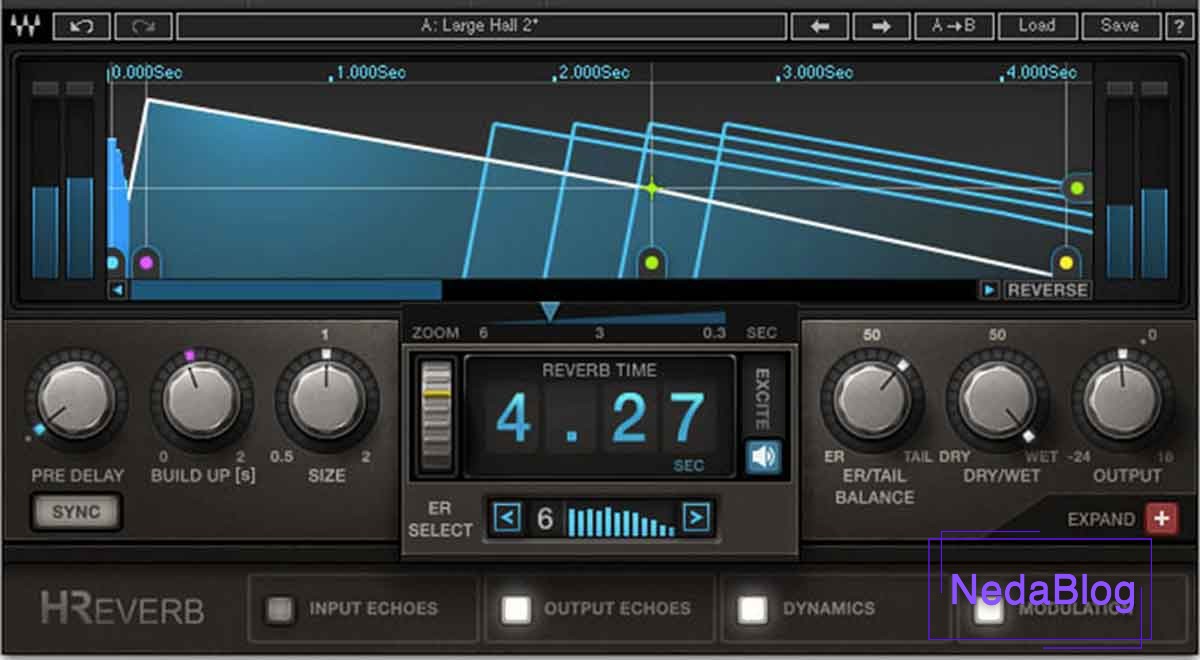Select next ER pattern arrow
Image resolution: width=1200 pixels, height=660 pixels.
[x=696, y=518]
